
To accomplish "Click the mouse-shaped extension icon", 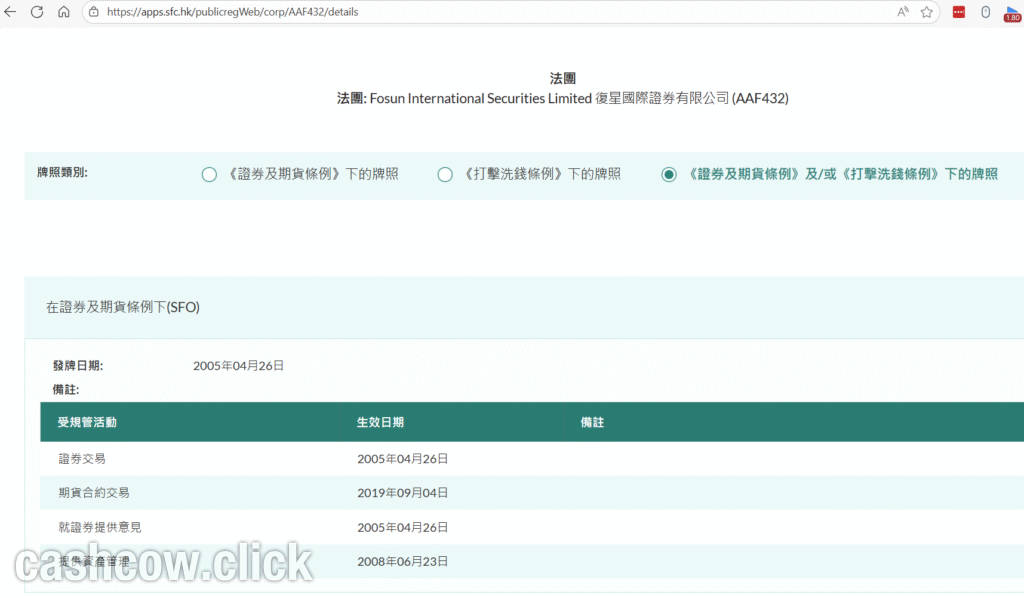I will click(x=985, y=12).
